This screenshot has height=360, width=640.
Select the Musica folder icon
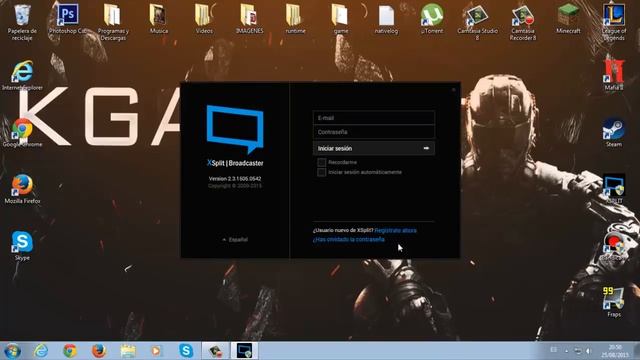[158, 19]
